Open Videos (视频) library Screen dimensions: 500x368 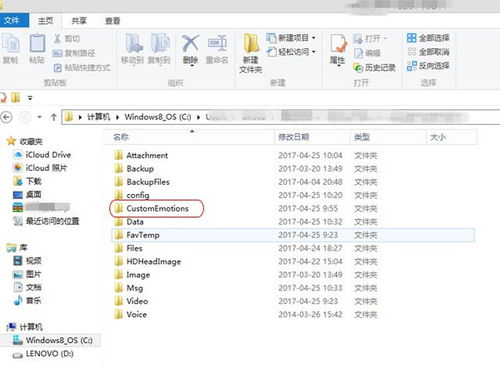tap(27, 261)
